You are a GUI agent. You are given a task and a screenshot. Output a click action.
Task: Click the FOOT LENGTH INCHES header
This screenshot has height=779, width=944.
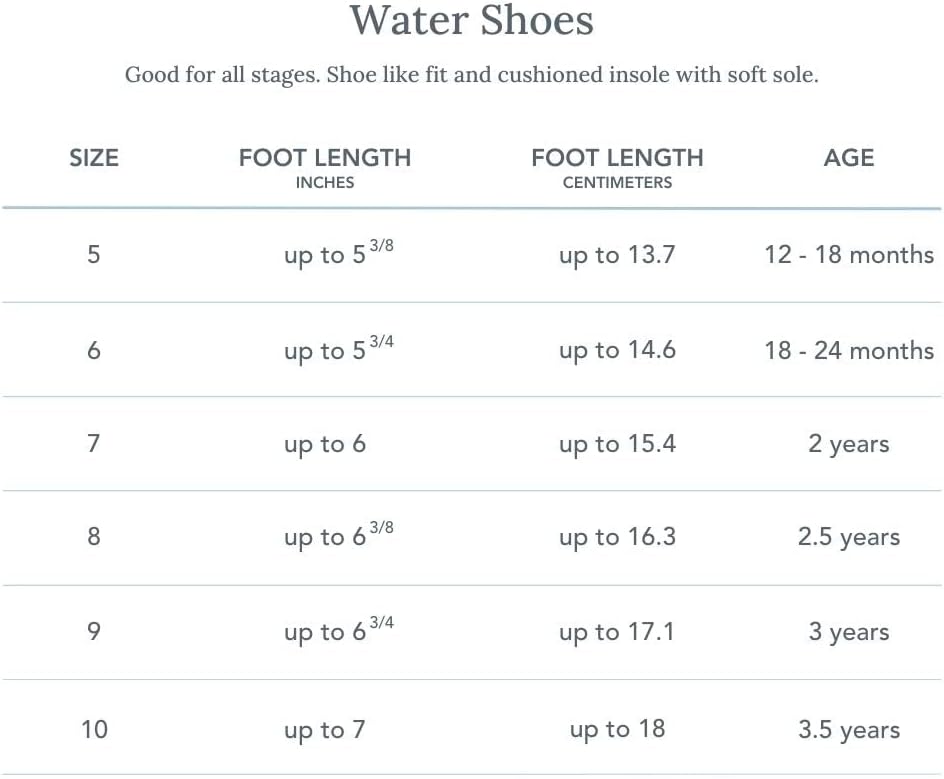325,168
